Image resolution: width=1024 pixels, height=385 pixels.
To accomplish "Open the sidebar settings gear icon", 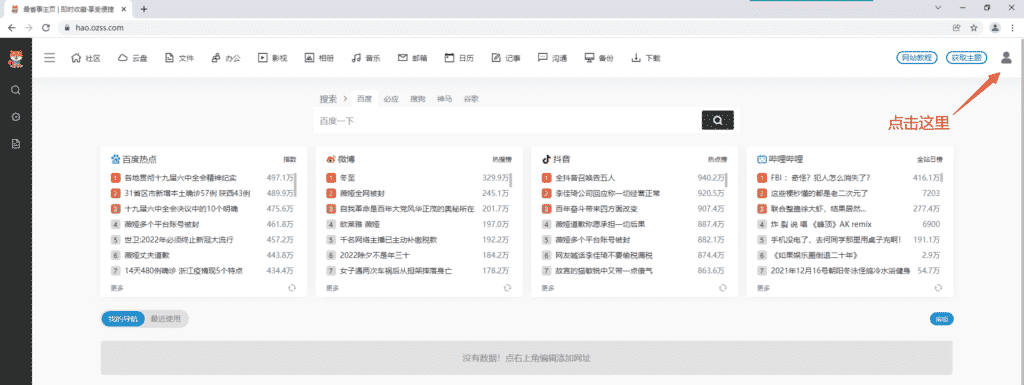I will point(16,117).
